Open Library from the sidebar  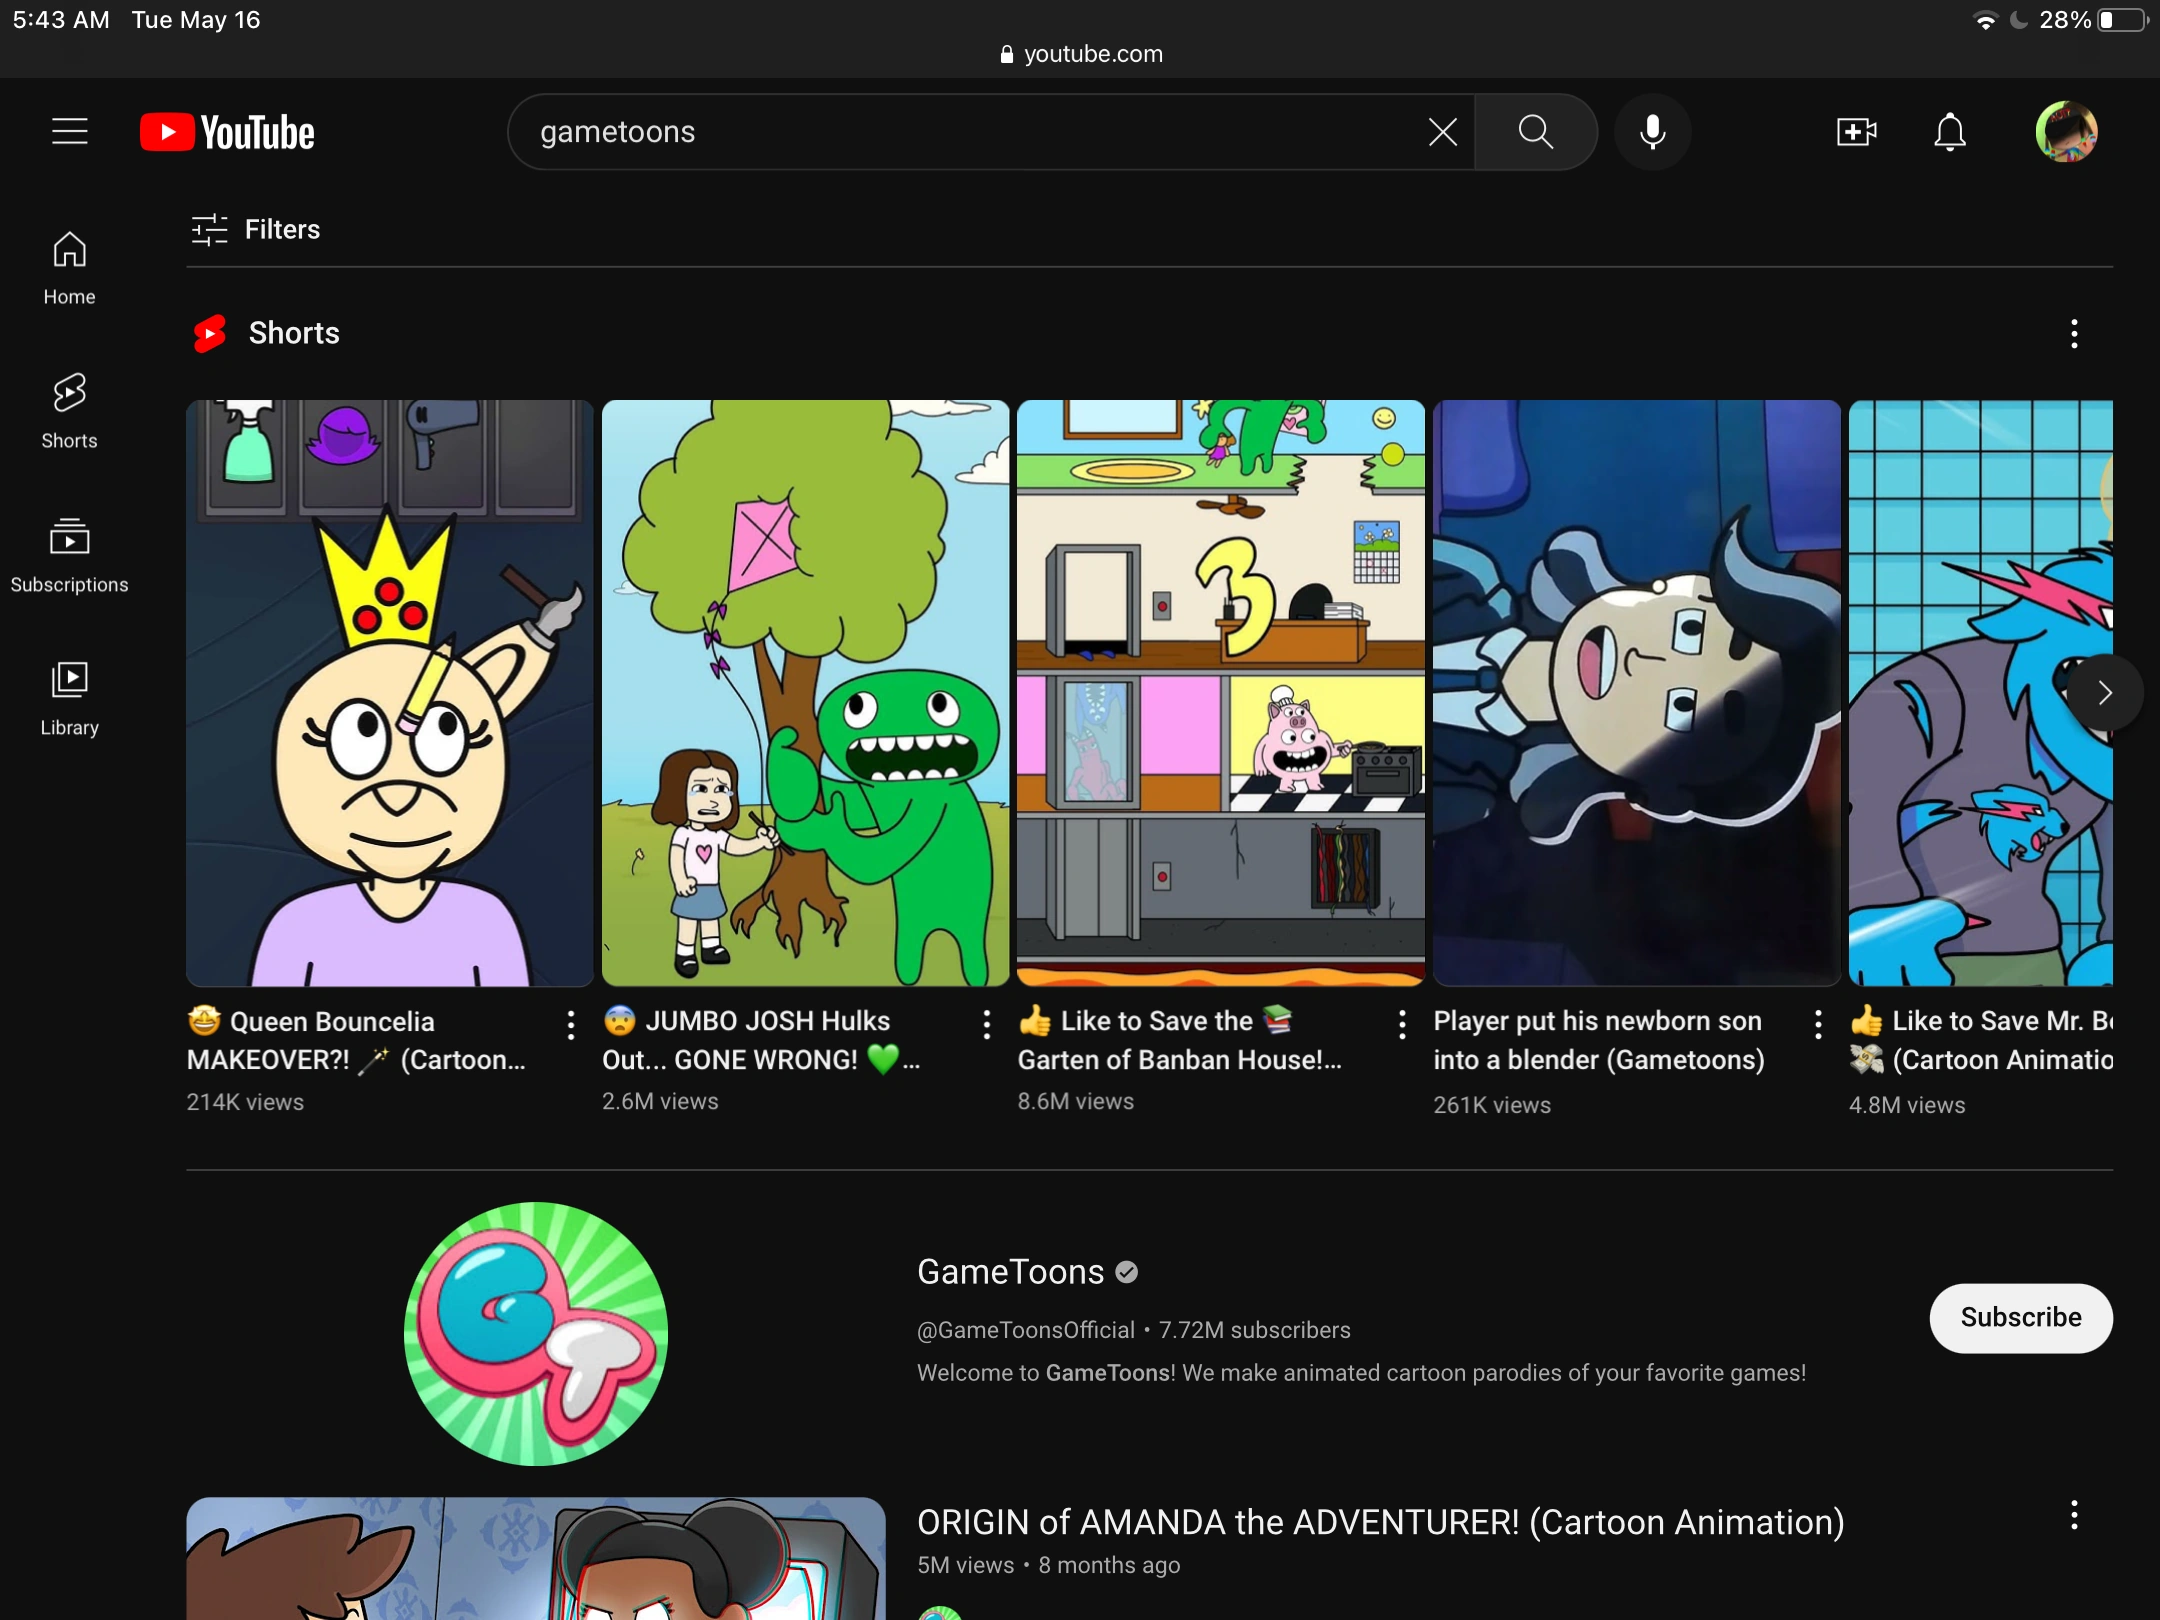pos(69,696)
